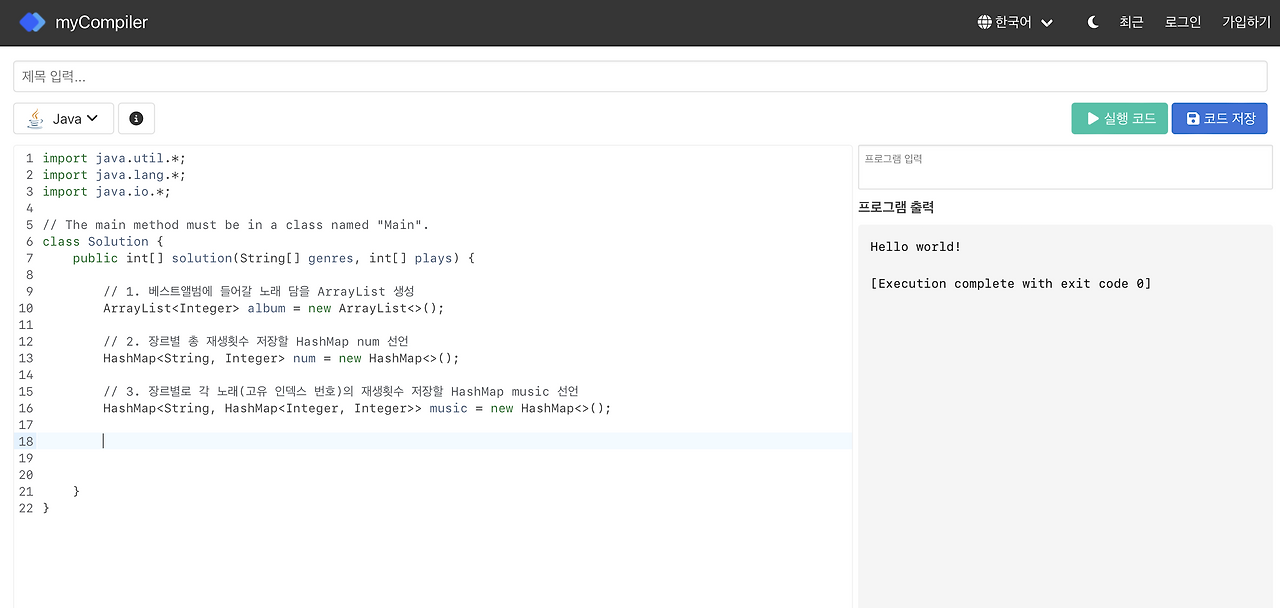Viewport: 1280px width, 608px height.
Task: Expand the chevron next to 한국어
Action: [1046, 22]
